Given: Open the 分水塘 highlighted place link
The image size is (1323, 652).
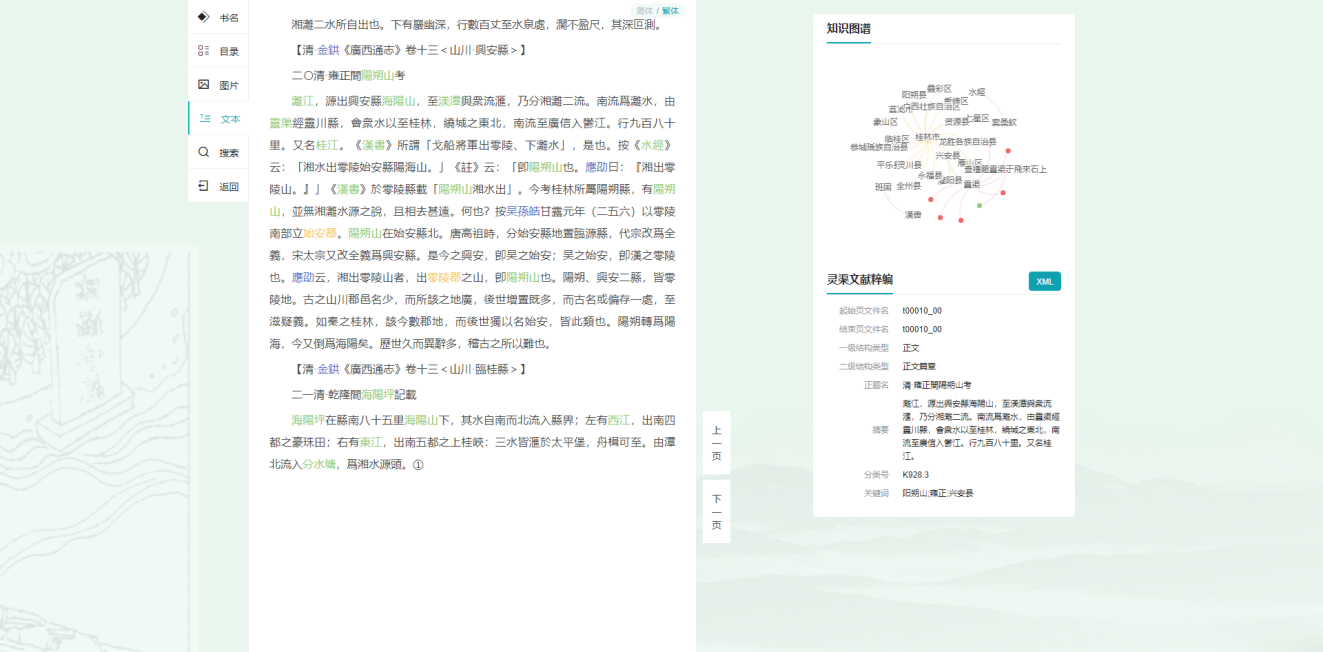Looking at the screenshot, I should point(320,465).
